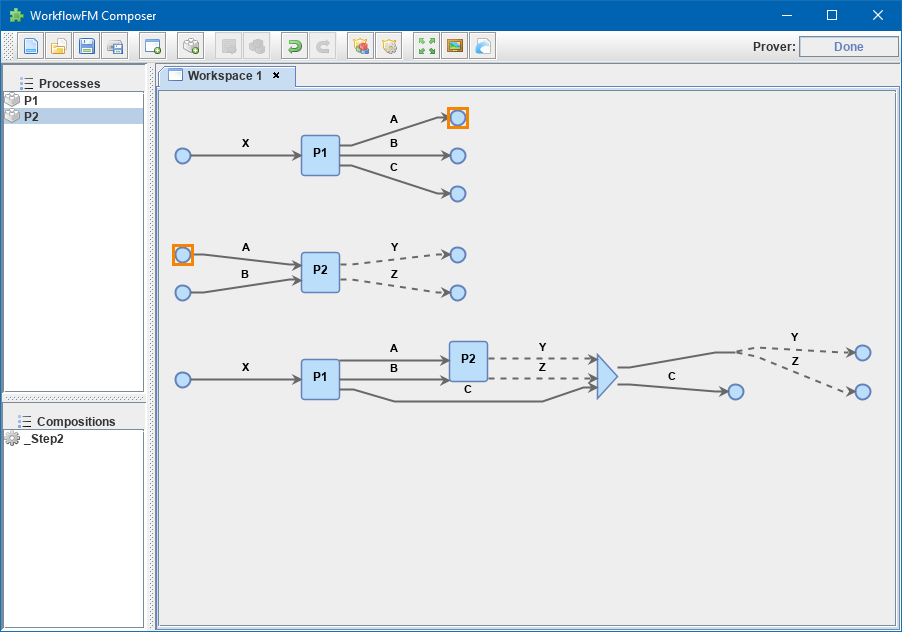The height and width of the screenshot is (633, 903).
Task: Expand layout using the green arrows icon
Action: coord(425,46)
